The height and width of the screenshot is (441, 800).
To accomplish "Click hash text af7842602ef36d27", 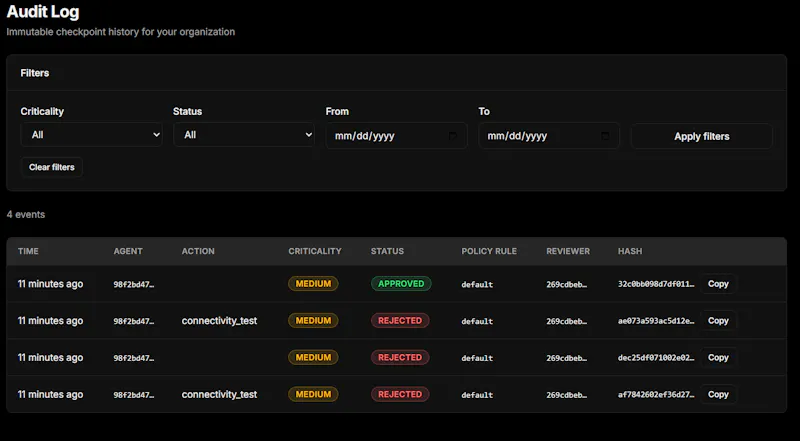I will point(656,395).
